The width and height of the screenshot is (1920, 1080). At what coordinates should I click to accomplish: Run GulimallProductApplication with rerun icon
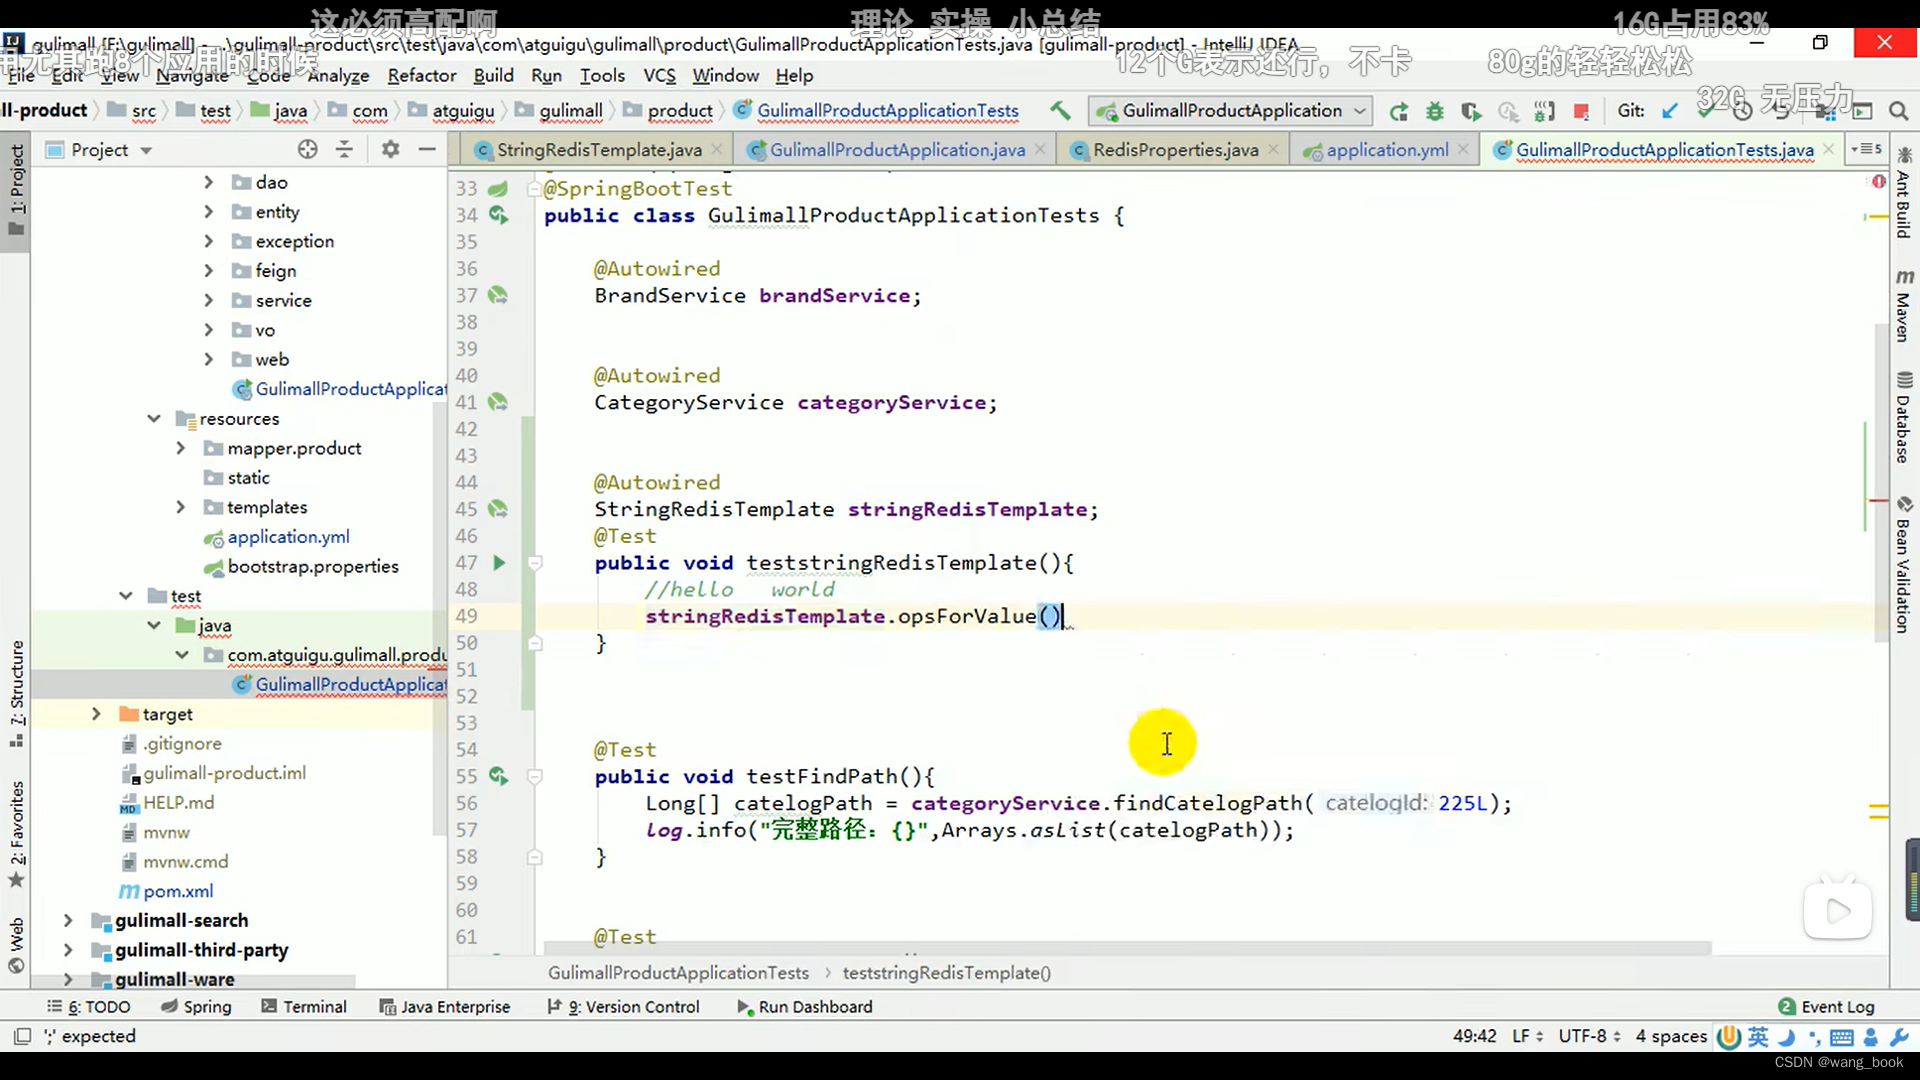(x=1399, y=111)
